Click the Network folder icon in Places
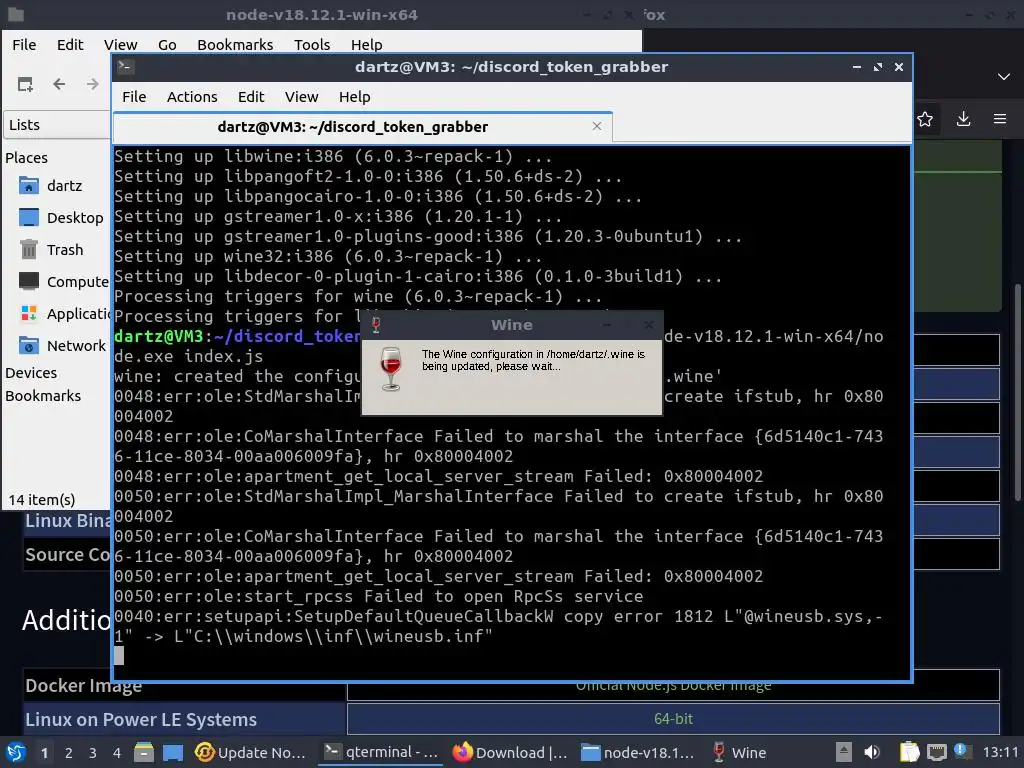Viewport: 1024px width, 768px height. (x=28, y=345)
